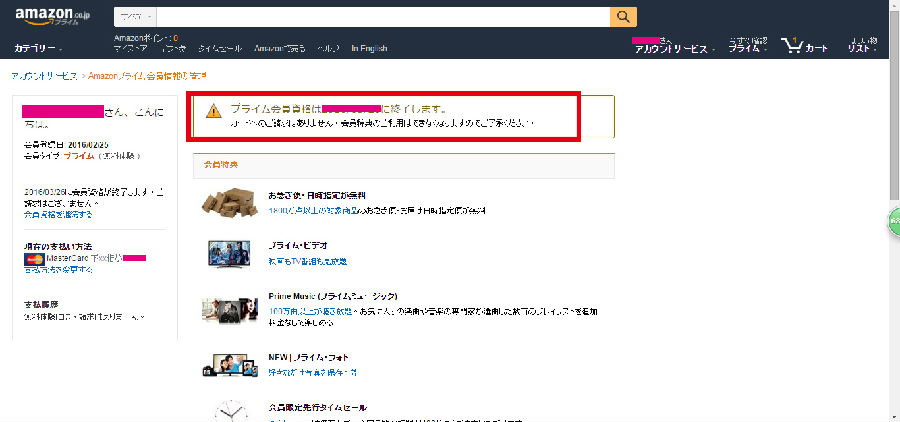Switch to In English
The image size is (900, 422).
click(369, 49)
